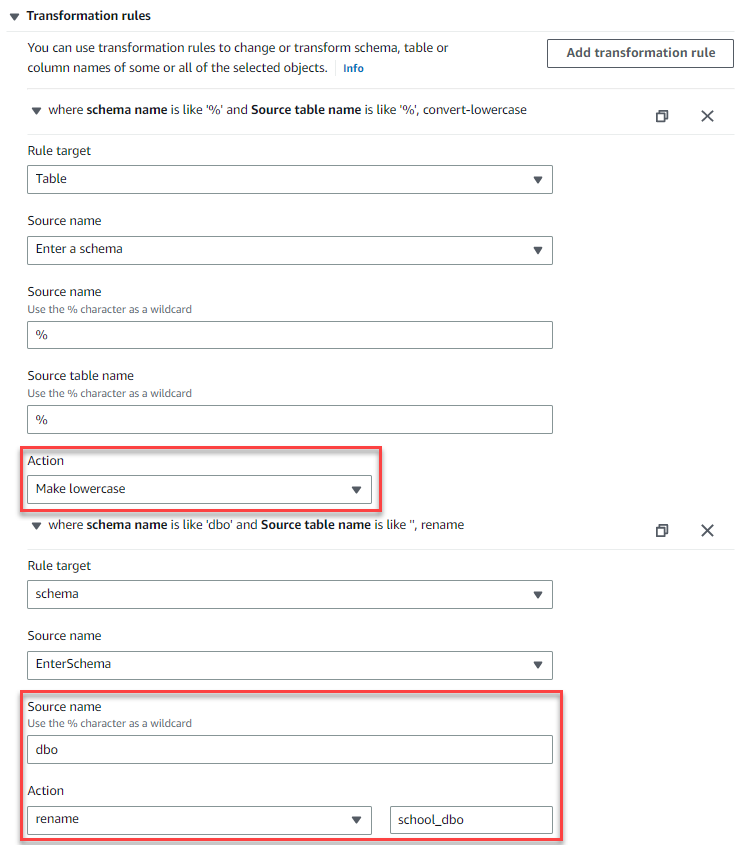Screen dimensions: 735x845
Task: Duplicate the convert-lowercase transformation rule
Action: pyautogui.click(x=662, y=116)
